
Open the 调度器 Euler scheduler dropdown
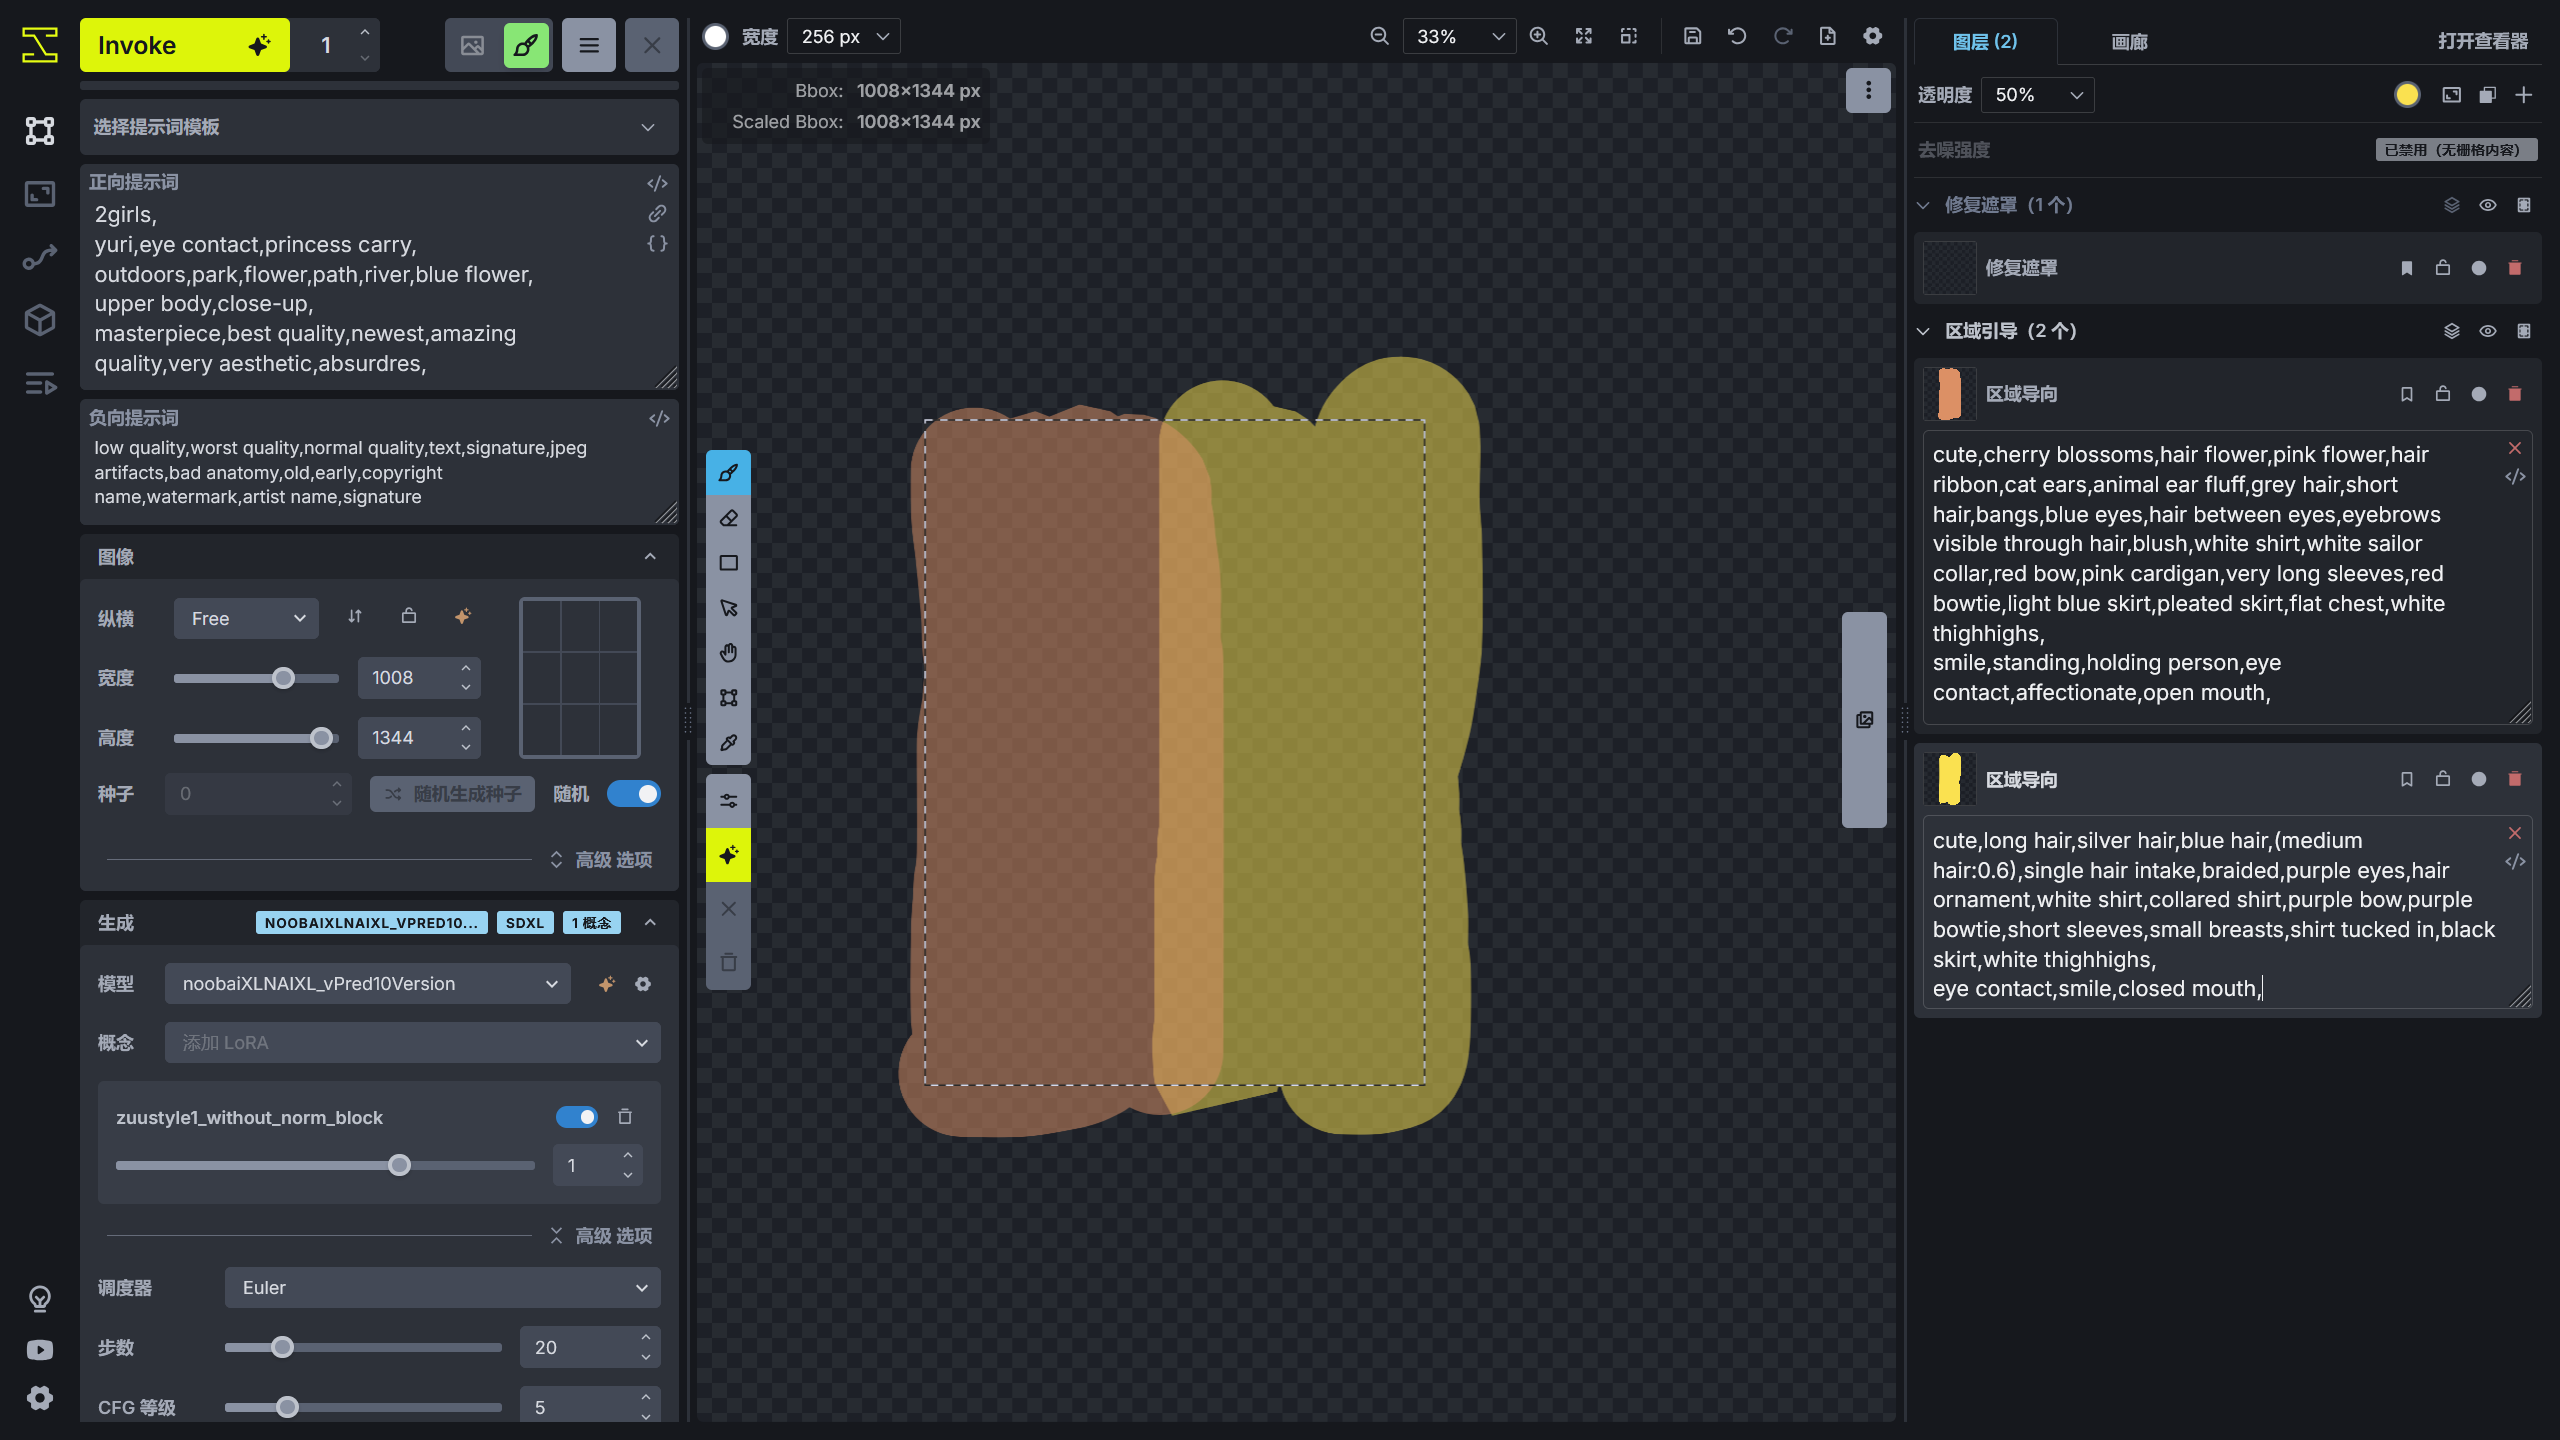441,1288
